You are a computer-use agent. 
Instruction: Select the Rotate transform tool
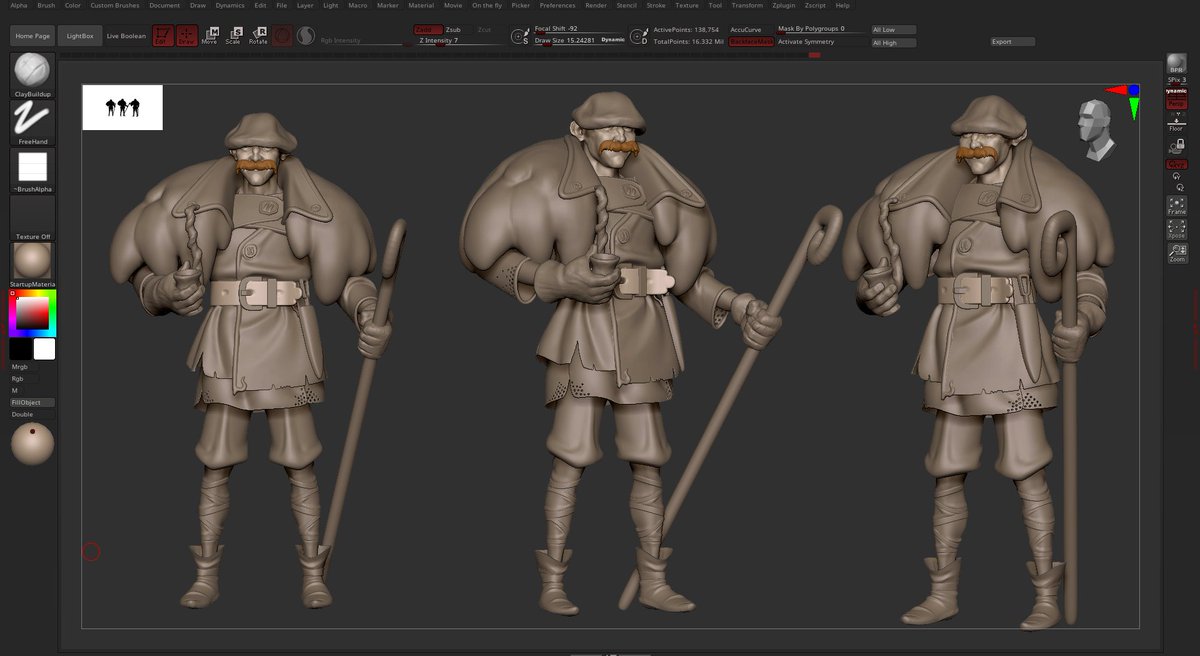point(258,36)
